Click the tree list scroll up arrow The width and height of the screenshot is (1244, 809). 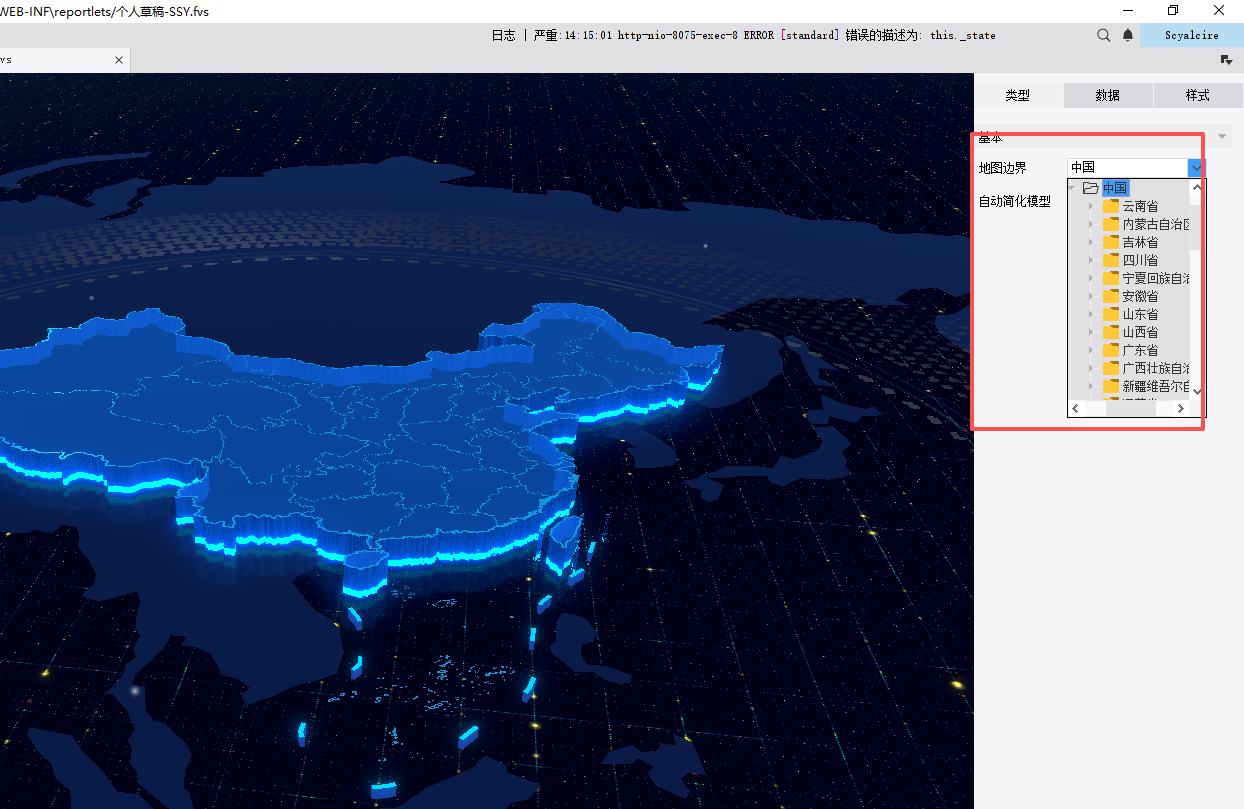point(1197,188)
